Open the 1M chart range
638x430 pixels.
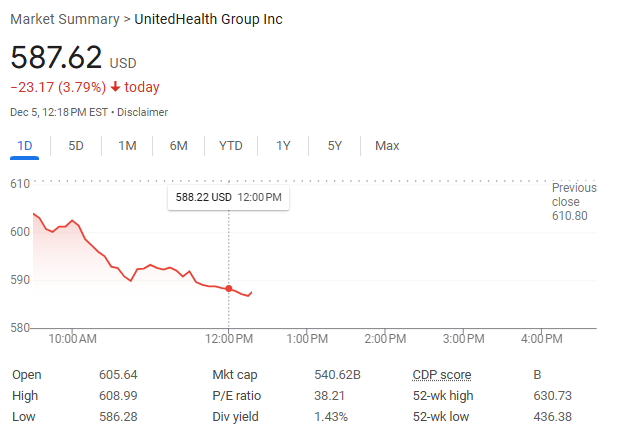pos(127,146)
